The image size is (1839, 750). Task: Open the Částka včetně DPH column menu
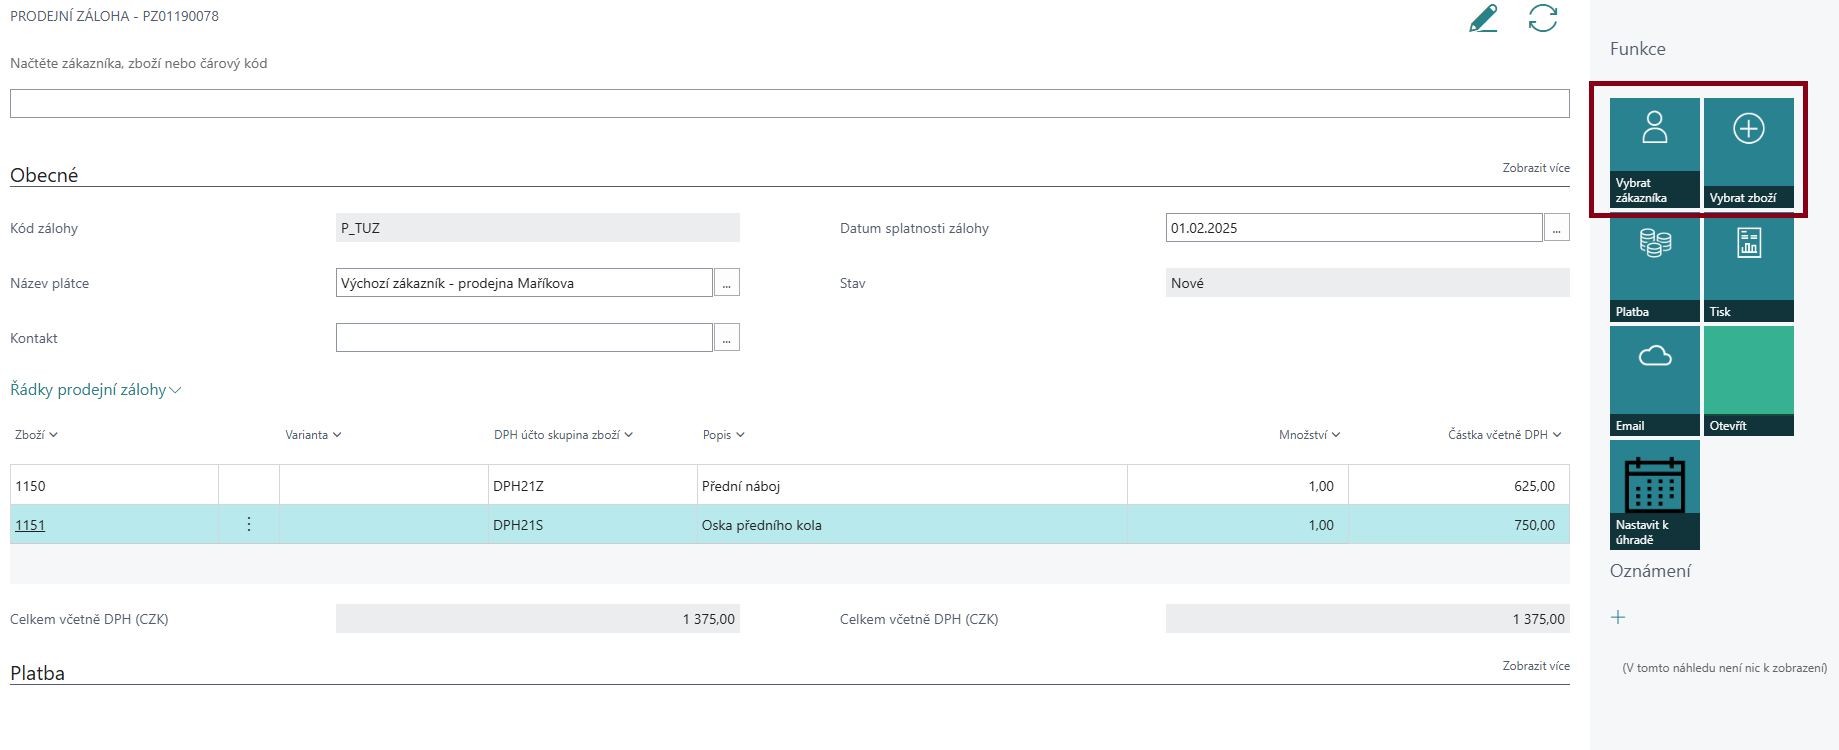1505,435
